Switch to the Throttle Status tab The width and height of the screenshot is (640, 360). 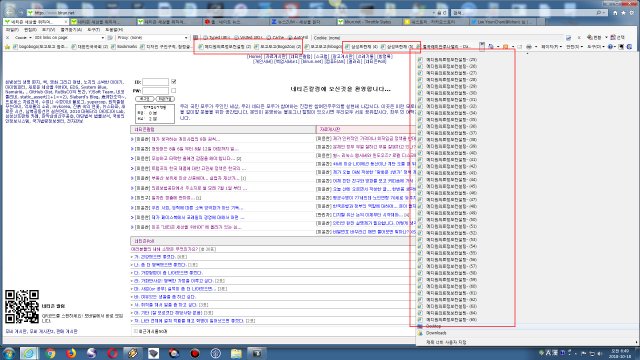[367, 22]
